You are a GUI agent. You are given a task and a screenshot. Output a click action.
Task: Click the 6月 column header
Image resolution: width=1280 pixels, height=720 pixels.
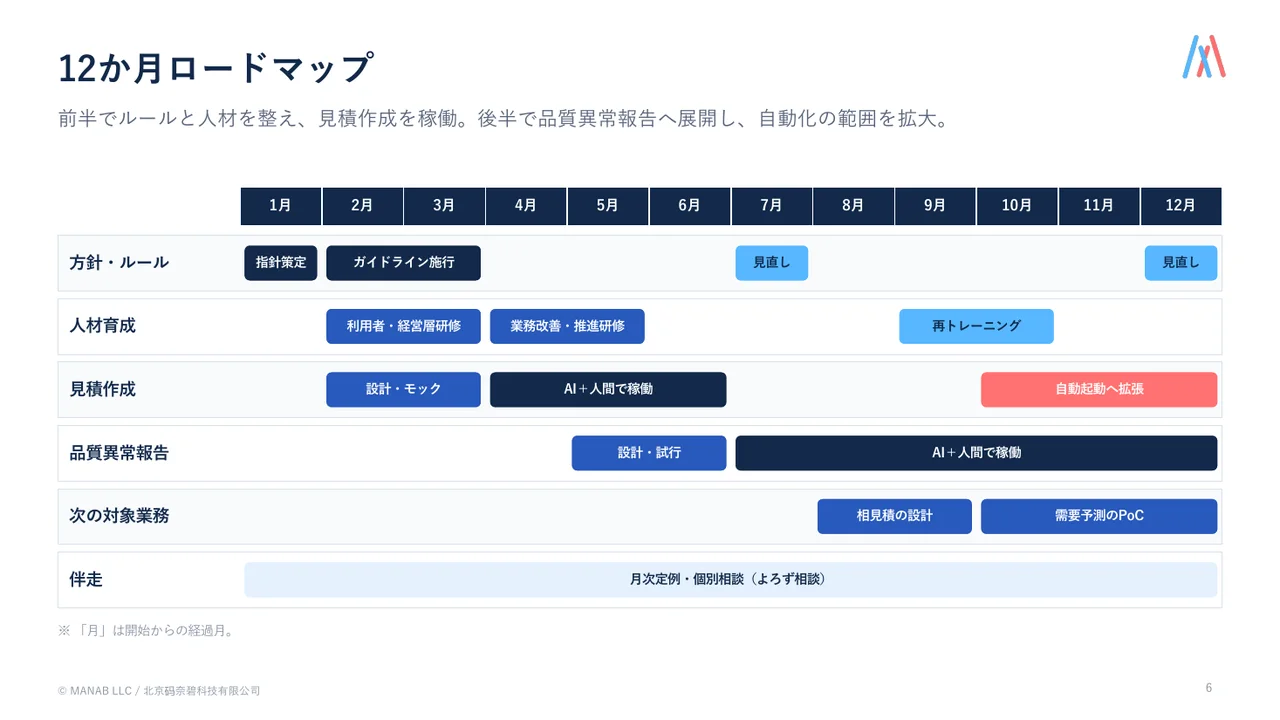(690, 206)
